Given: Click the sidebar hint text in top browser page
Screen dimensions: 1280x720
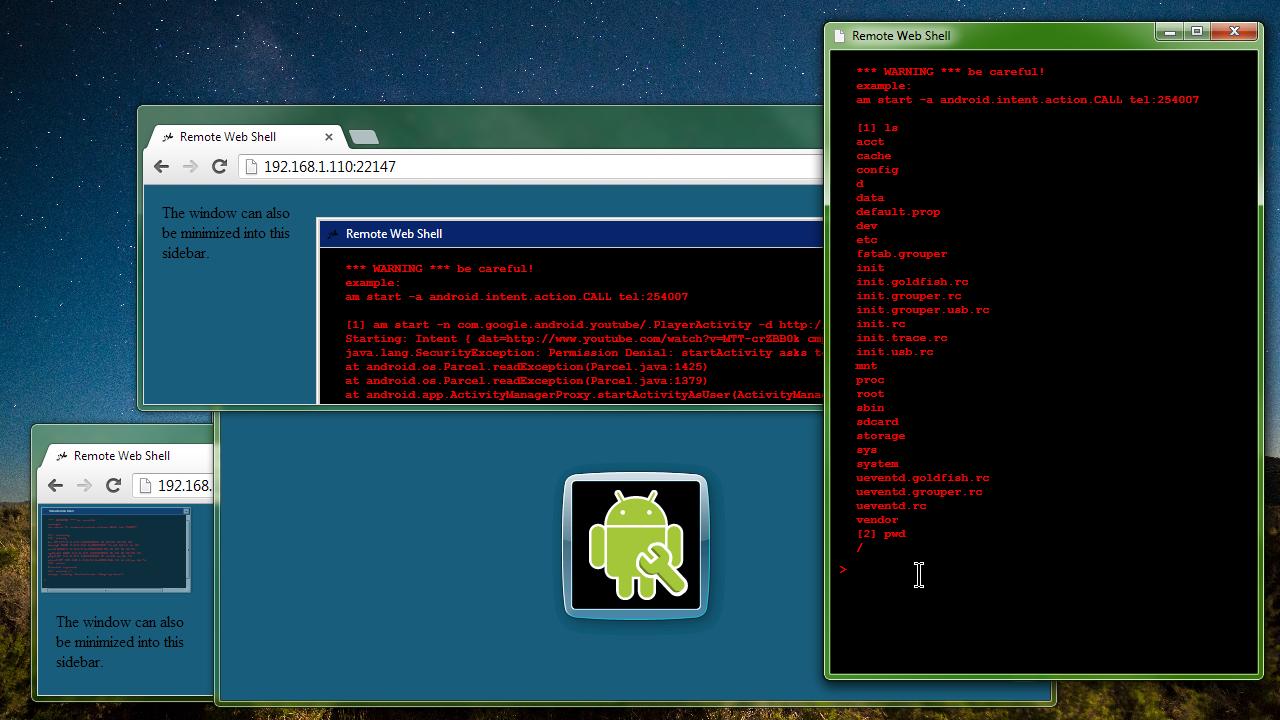Looking at the screenshot, I should 226,233.
